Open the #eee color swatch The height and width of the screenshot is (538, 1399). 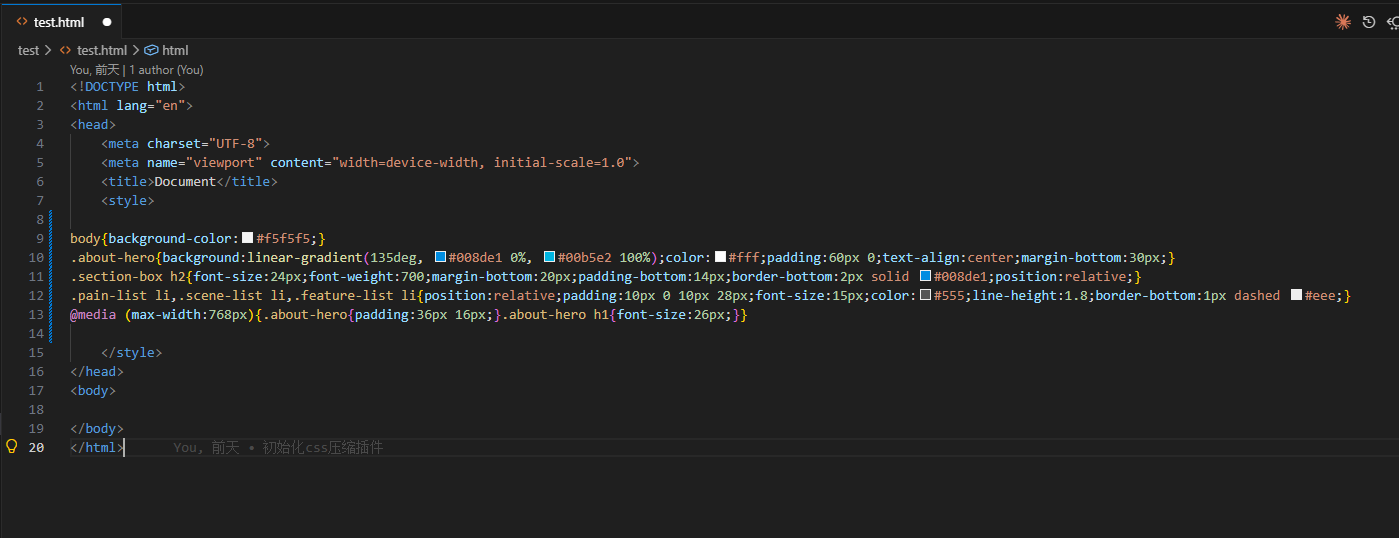1296,295
